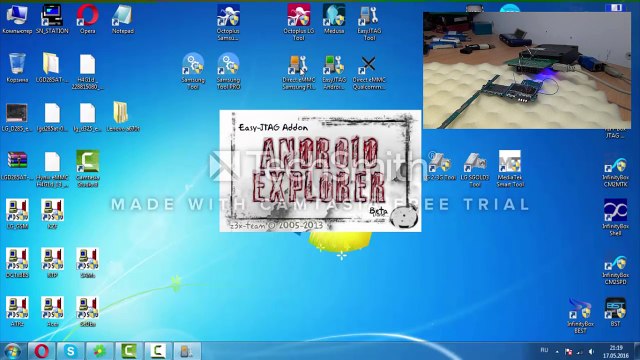Open the Samsung Tool PRO shortcut
The width and height of the screenshot is (640, 360).
228,71
